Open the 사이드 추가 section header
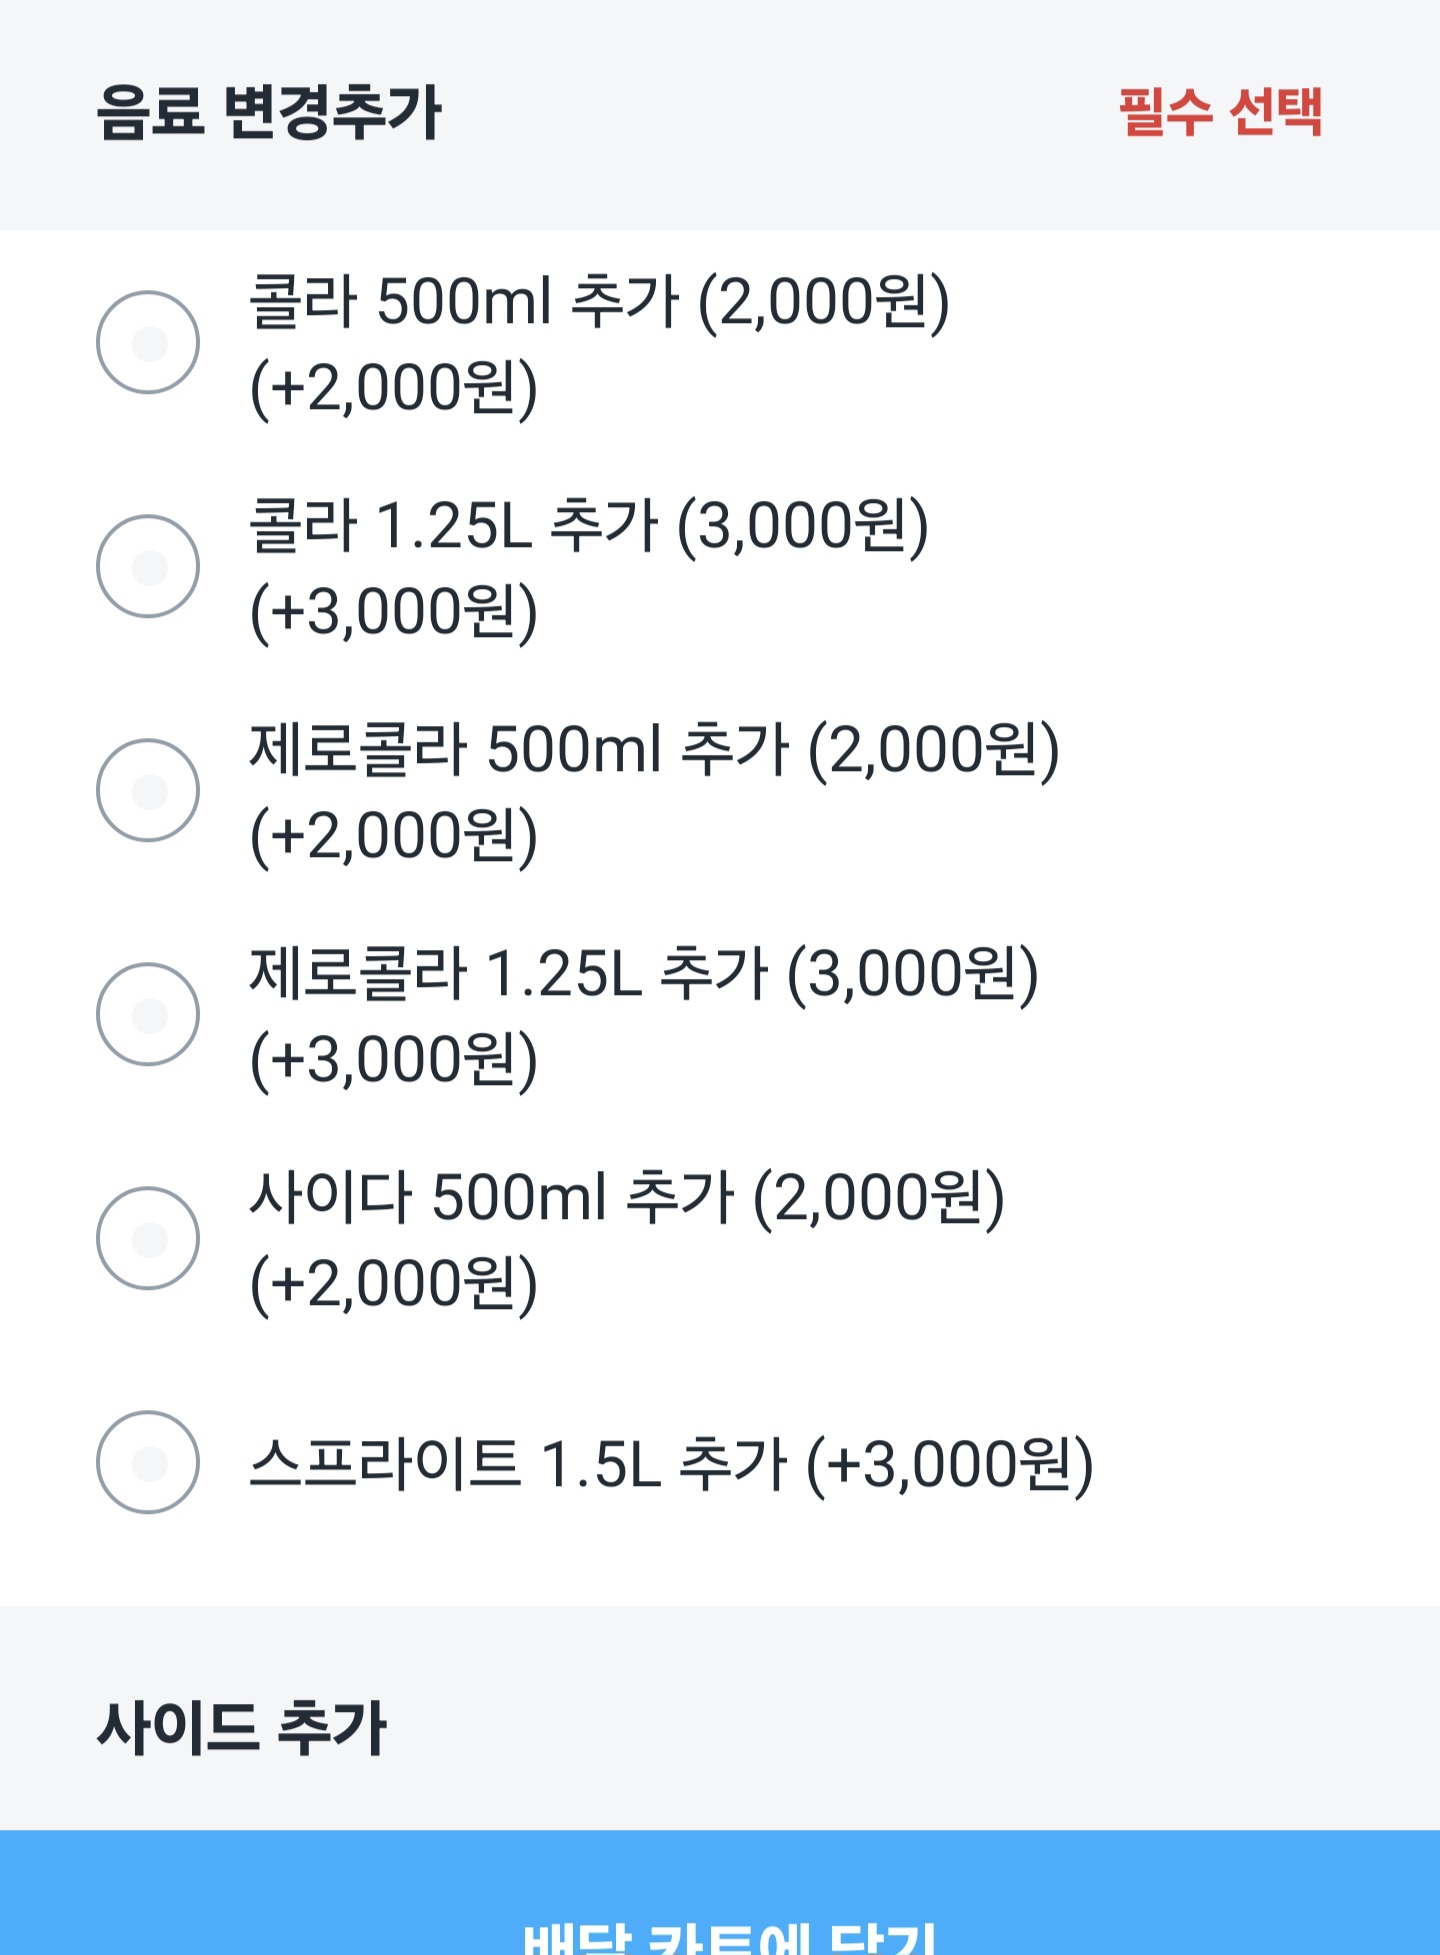Viewport: 1440px width, 1955px height. point(242,1728)
